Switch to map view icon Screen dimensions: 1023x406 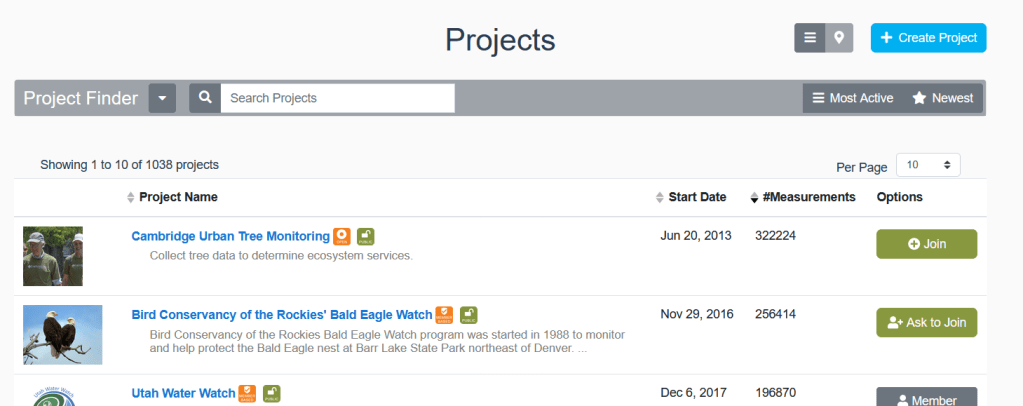[839, 38]
